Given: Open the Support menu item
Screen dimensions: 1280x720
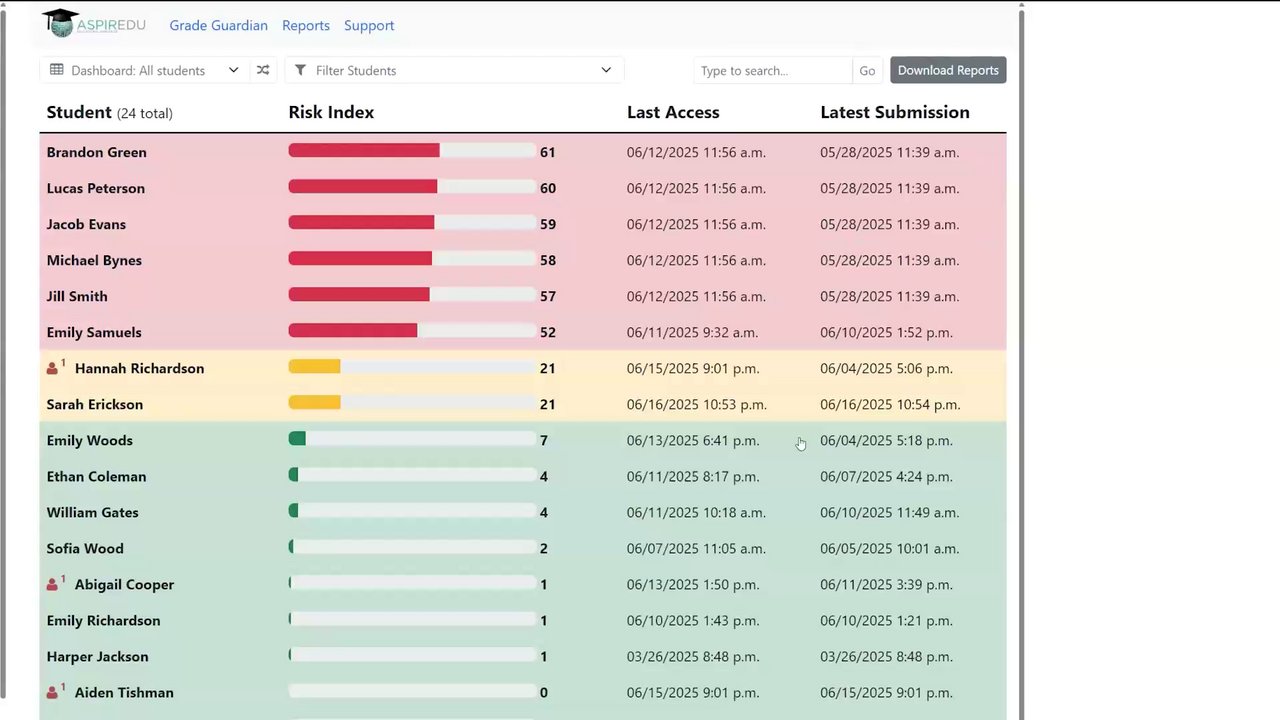Looking at the screenshot, I should tap(369, 25).
